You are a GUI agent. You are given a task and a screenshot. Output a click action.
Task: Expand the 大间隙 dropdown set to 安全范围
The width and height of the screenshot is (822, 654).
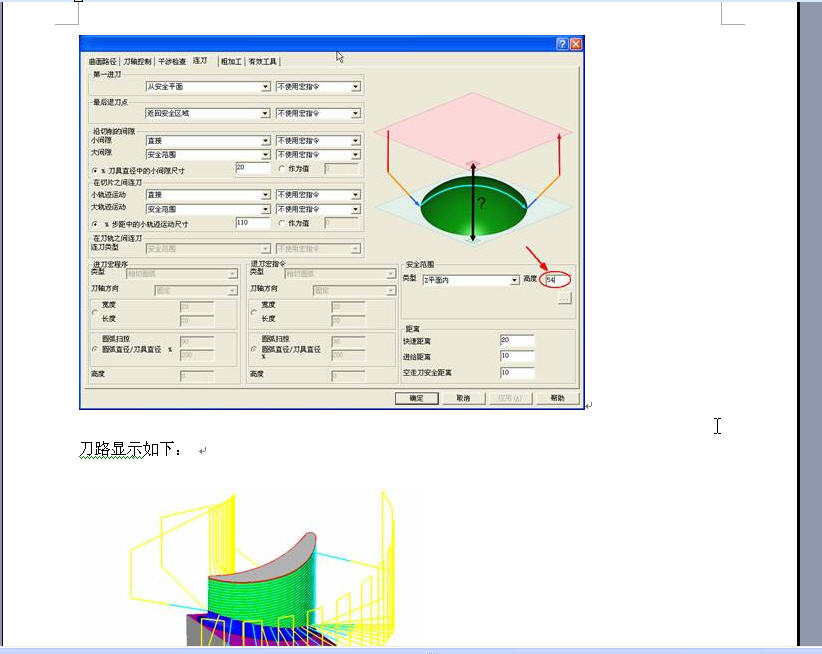tap(208, 155)
